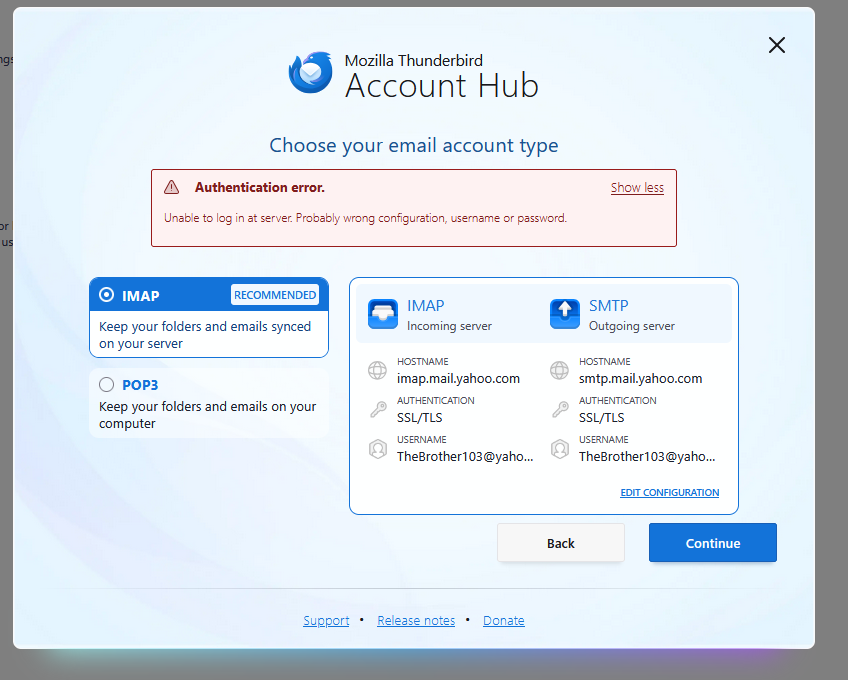This screenshot has width=848, height=680.
Task: Click the SMTP outgoing server upload icon
Action: point(565,314)
